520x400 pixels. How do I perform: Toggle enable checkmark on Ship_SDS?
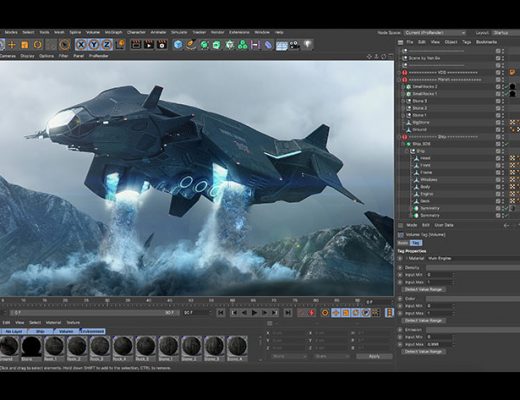tap(507, 144)
